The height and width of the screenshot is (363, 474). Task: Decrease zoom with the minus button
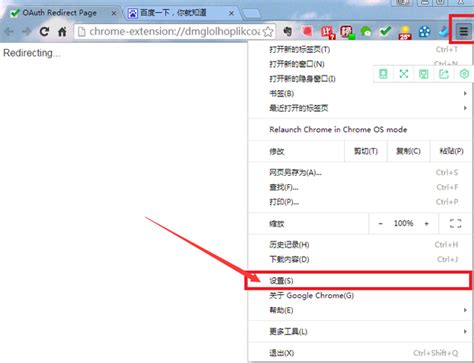click(x=380, y=223)
